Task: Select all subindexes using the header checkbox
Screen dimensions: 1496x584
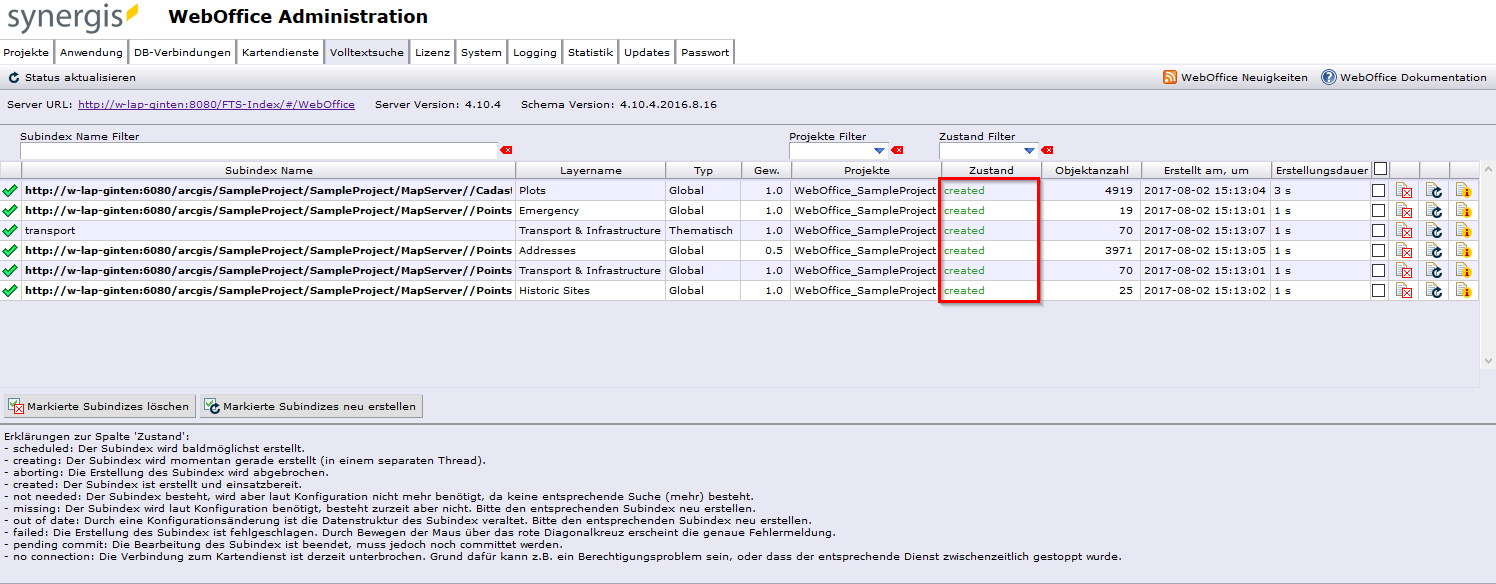Action: click(1379, 170)
